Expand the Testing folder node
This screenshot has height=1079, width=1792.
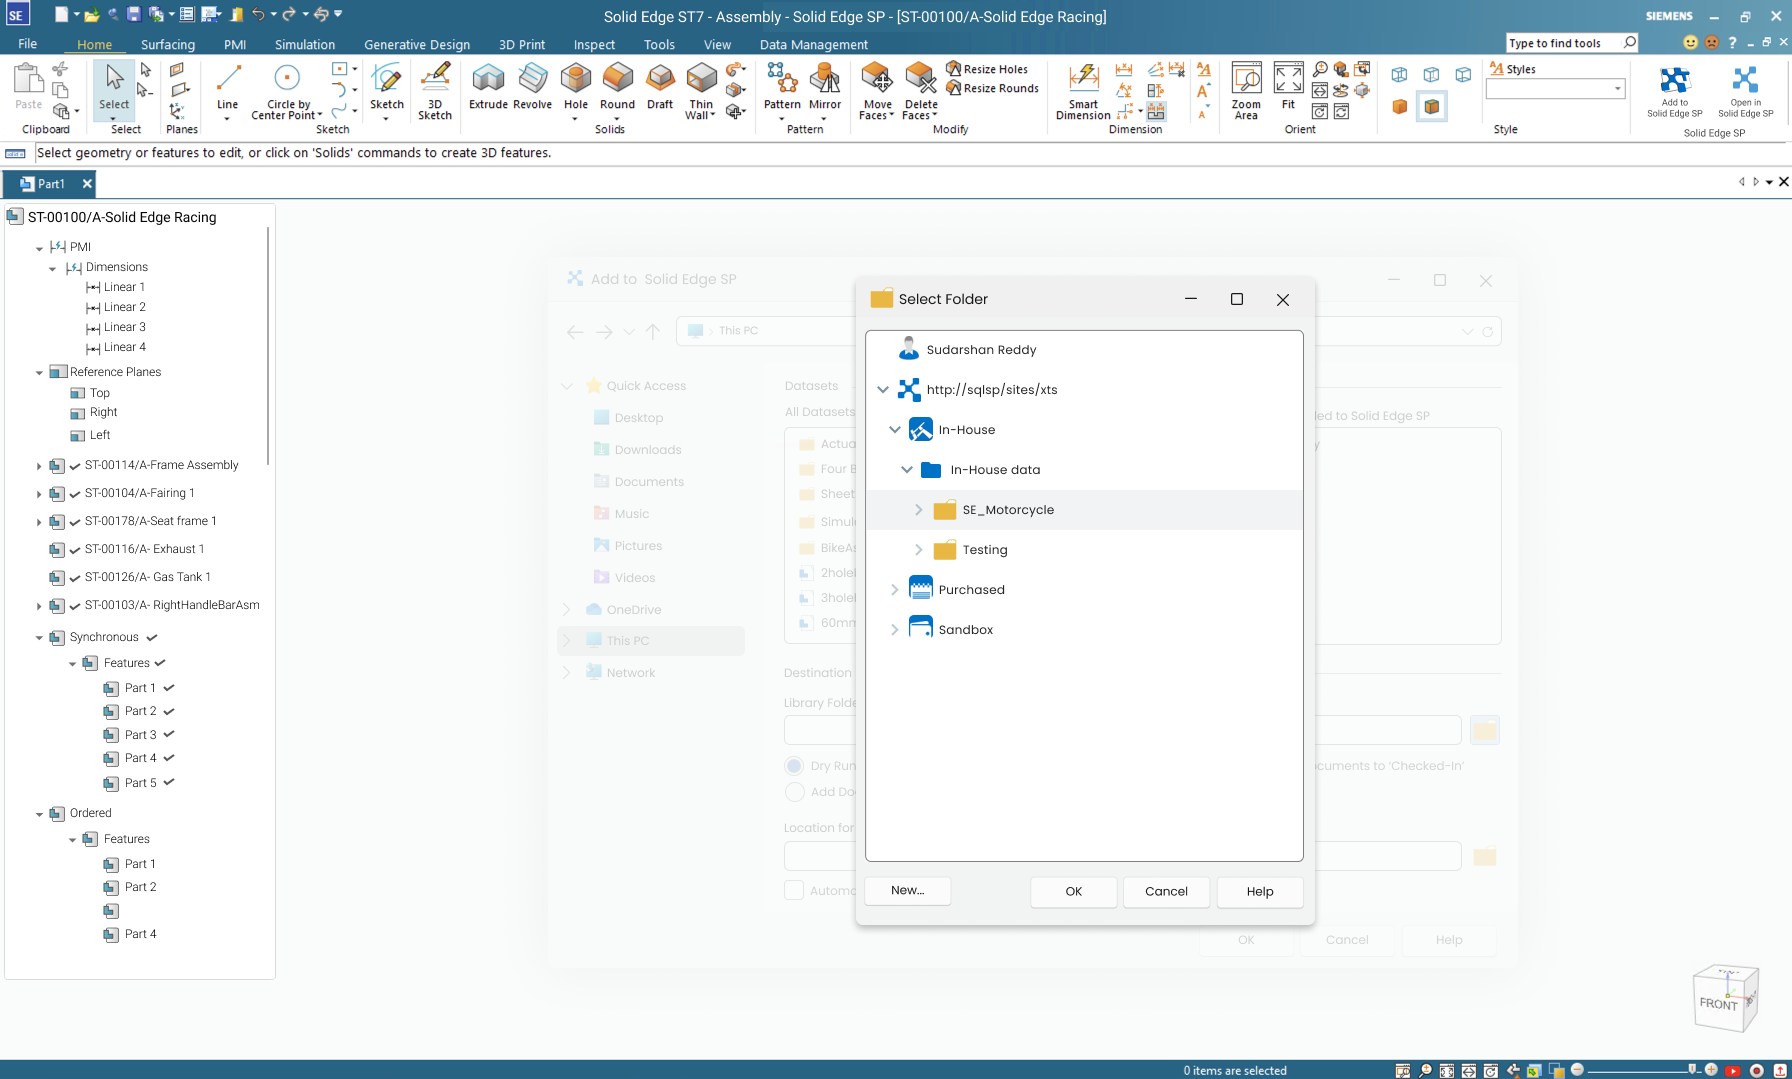coord(918,550)
